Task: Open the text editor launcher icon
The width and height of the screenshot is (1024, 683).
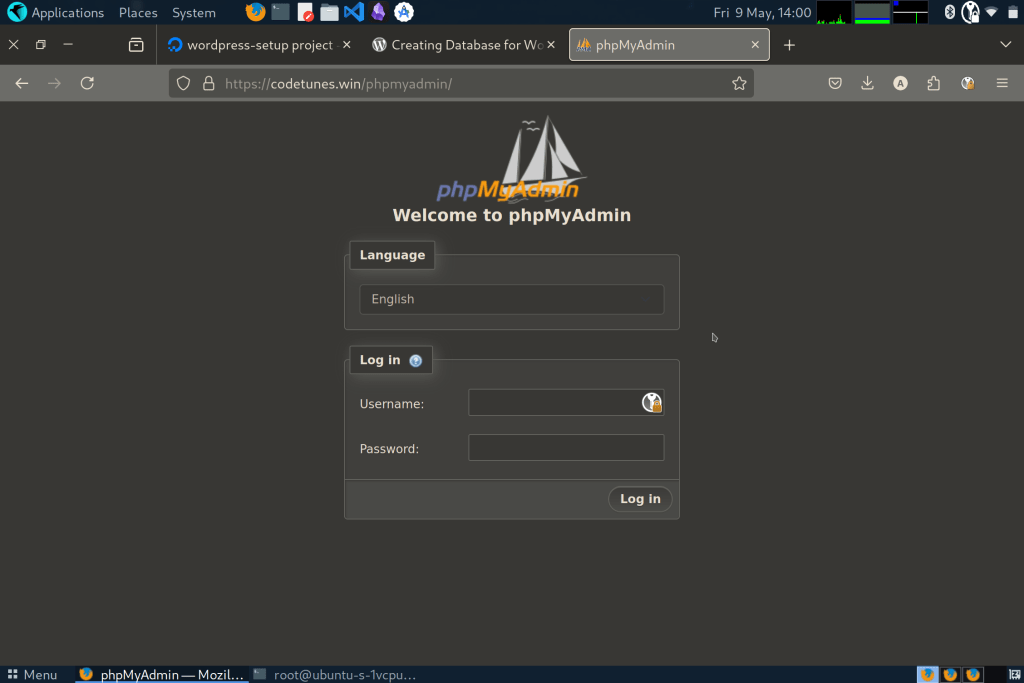Action: [x=305, y=12]
